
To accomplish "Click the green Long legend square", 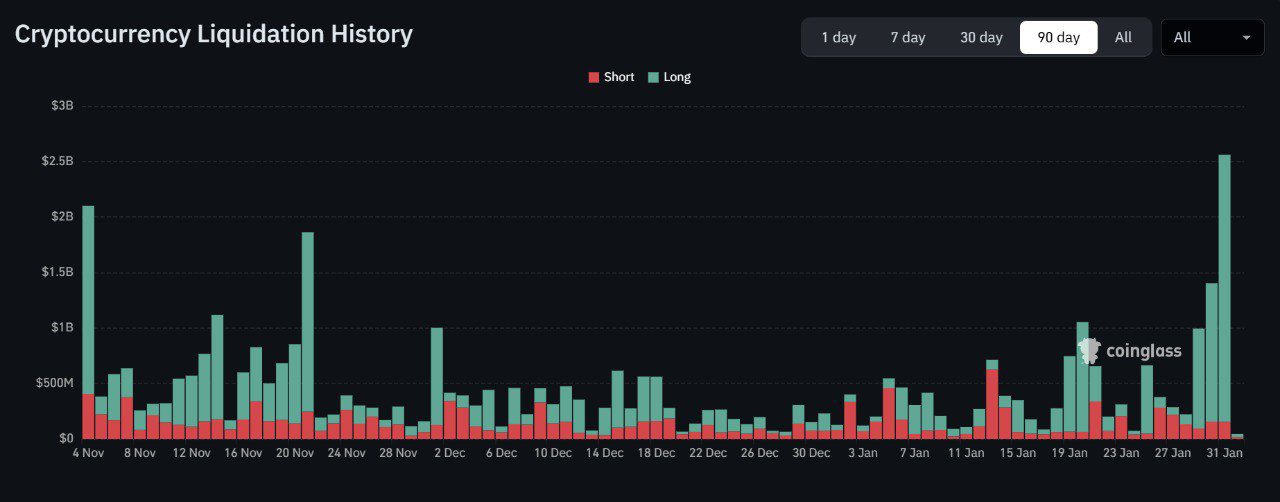I will click(653, 77).
